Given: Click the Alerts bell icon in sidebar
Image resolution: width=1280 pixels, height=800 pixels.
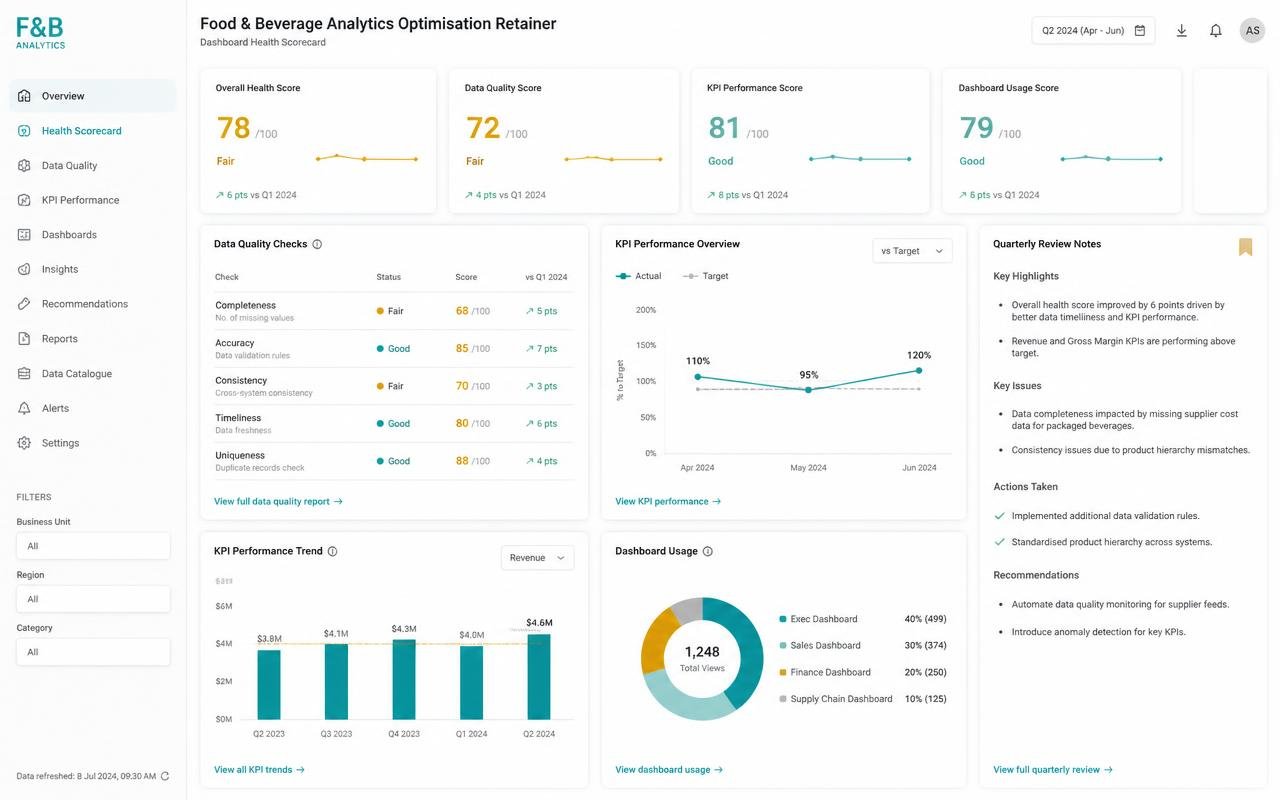Looking at the screenshot, I should (24, 408).
